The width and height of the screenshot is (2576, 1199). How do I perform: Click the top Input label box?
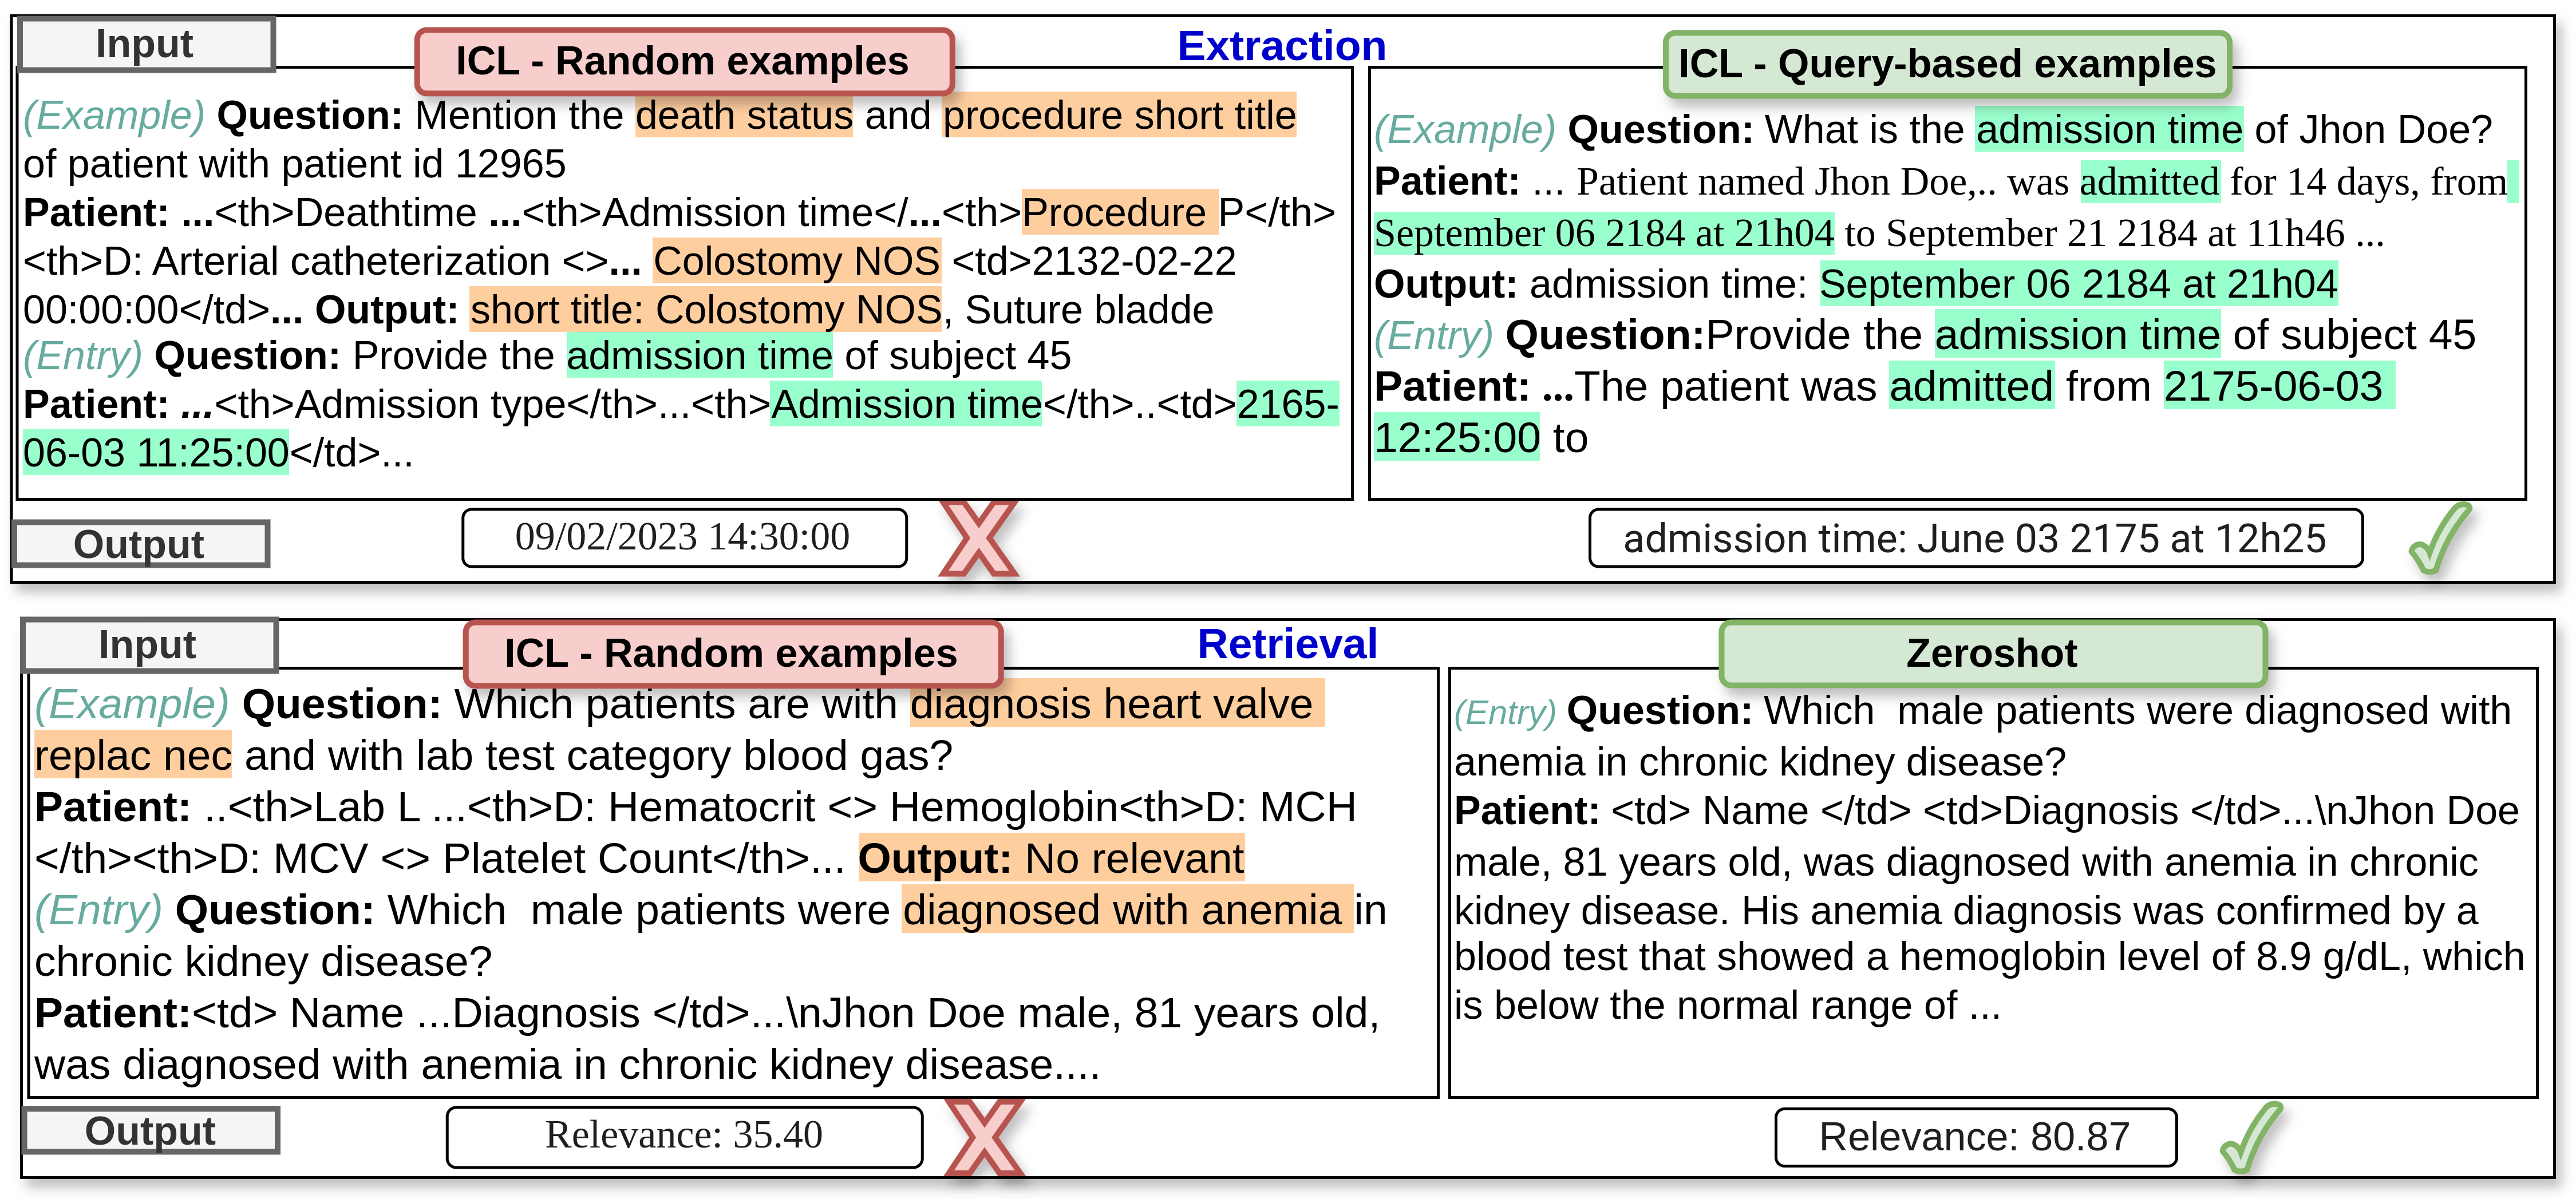click(x=146, y=45)
